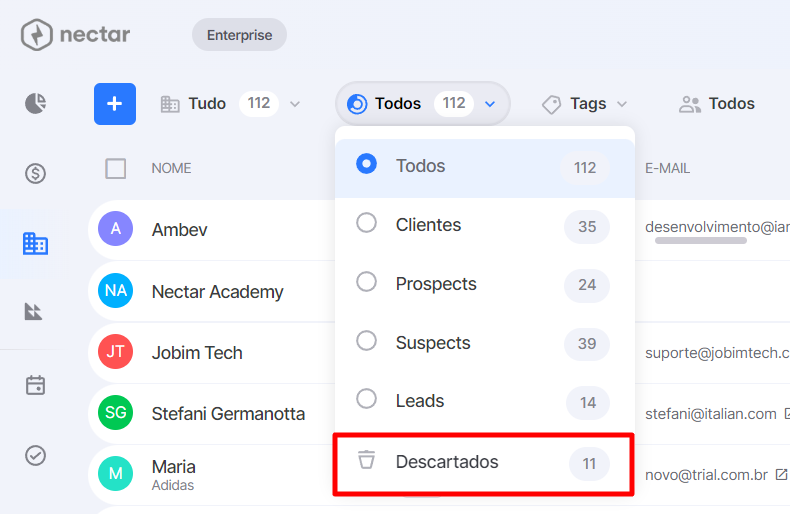Click the Stefani Germanotta avatar SG

115,412
